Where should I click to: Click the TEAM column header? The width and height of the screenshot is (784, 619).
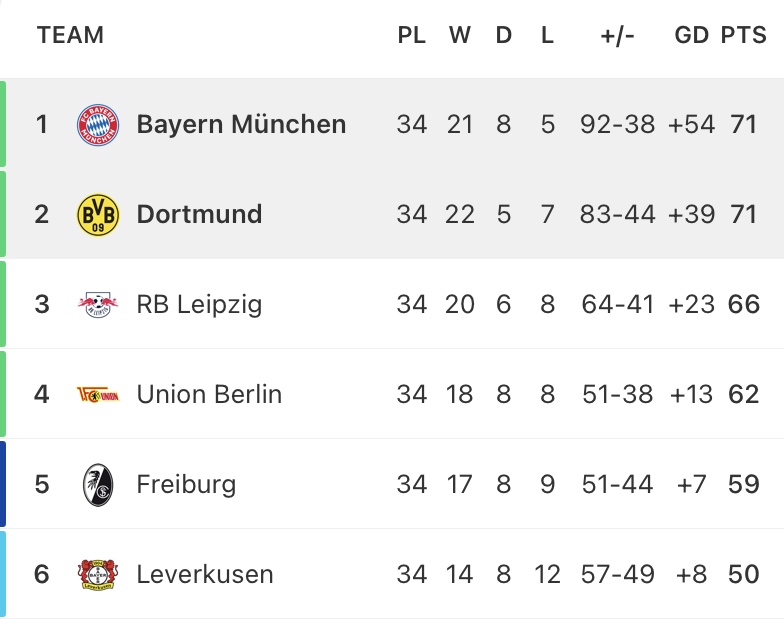click(x=70, y=35)
